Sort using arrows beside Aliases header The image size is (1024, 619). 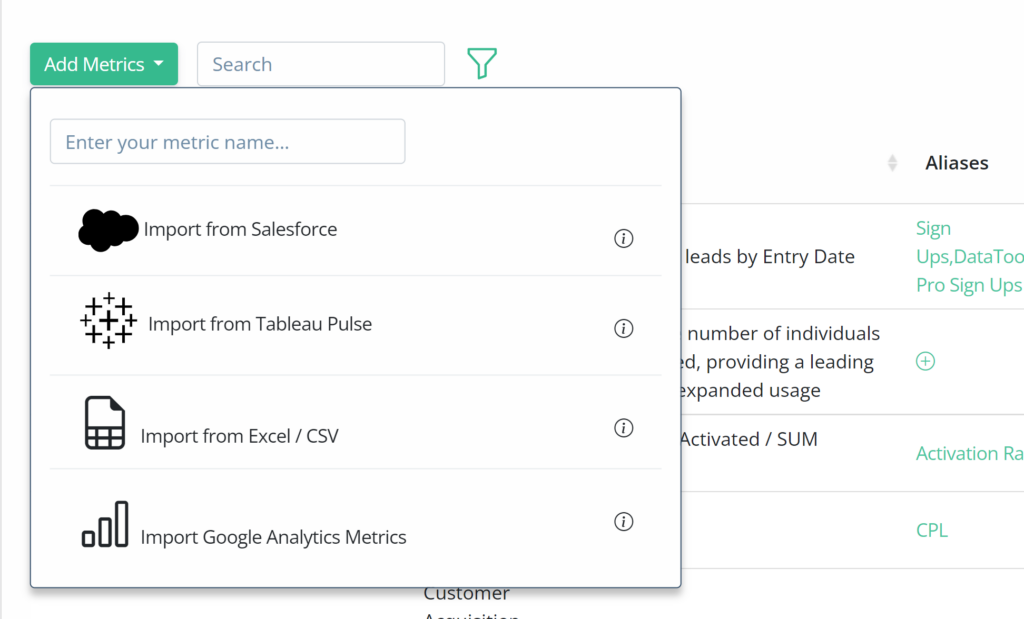point(893,163)
